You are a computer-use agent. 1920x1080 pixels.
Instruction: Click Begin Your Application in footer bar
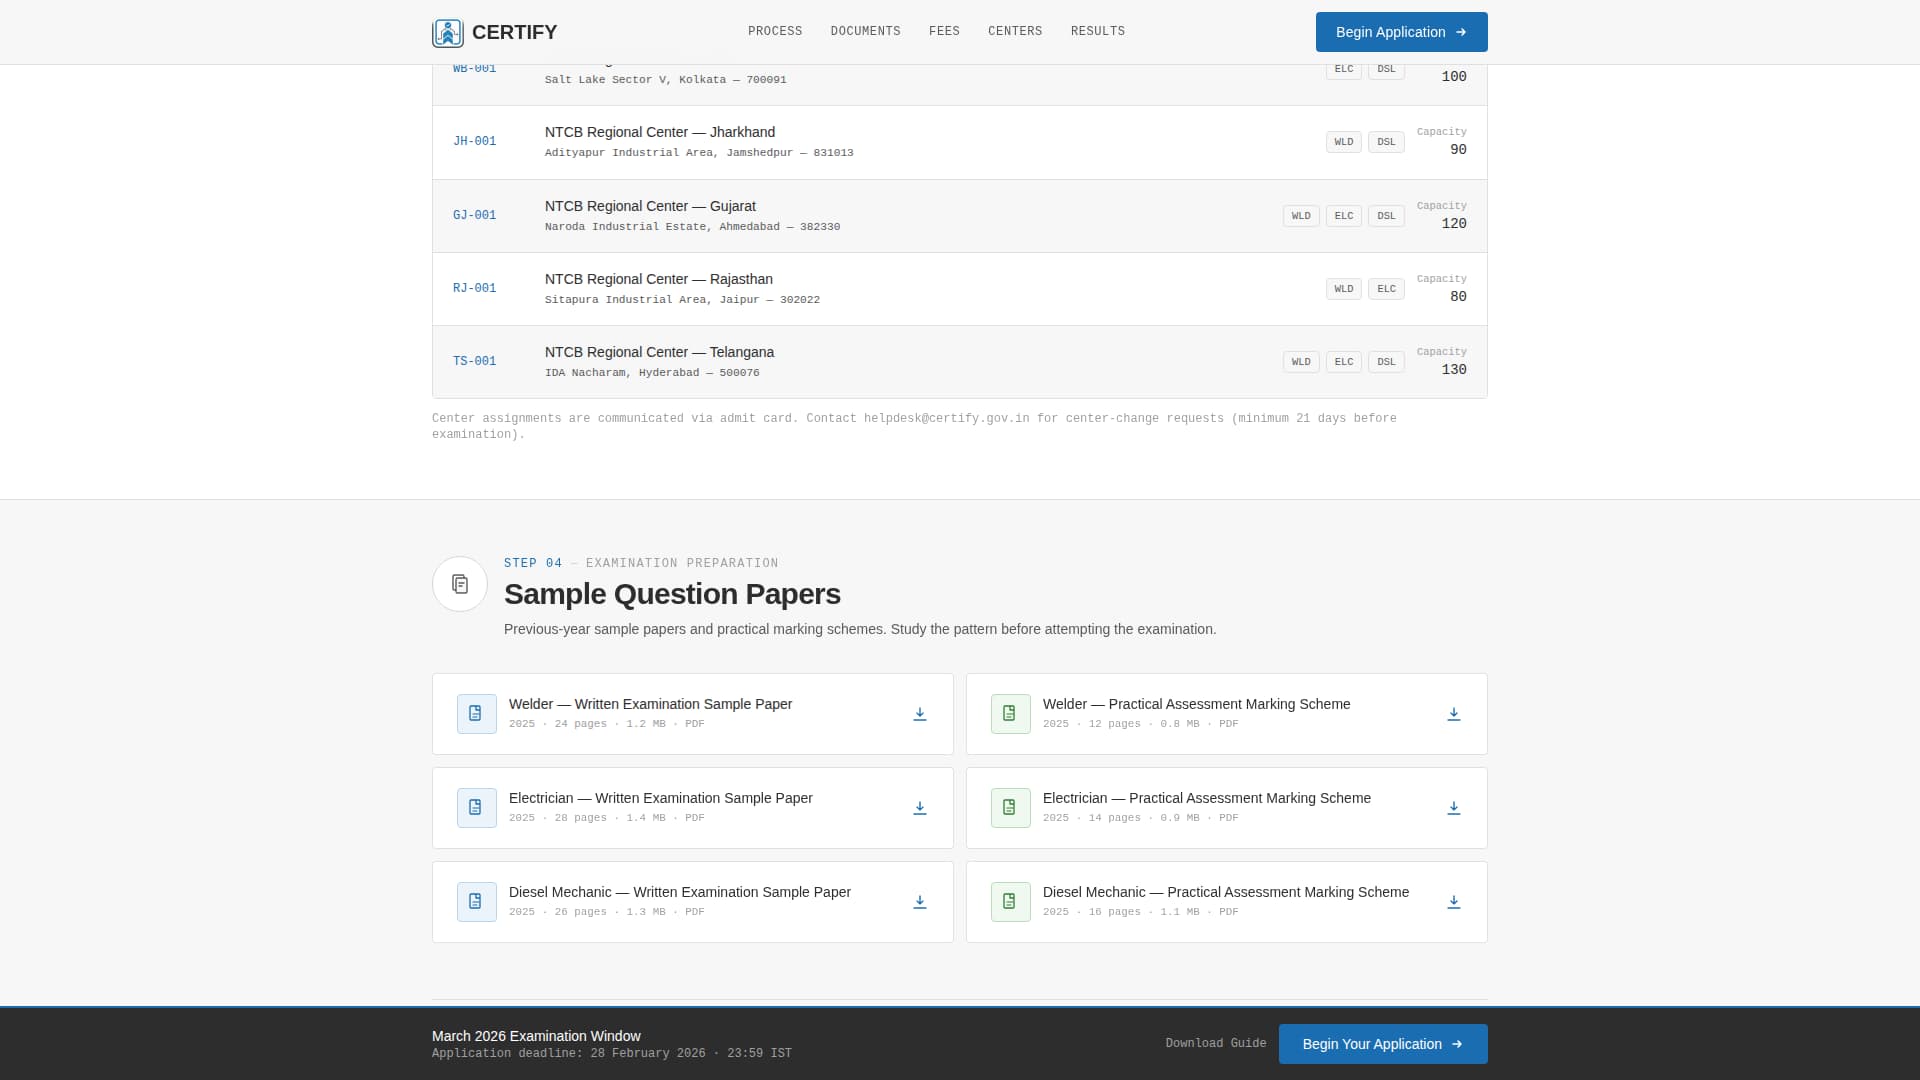[1383, 1044]
